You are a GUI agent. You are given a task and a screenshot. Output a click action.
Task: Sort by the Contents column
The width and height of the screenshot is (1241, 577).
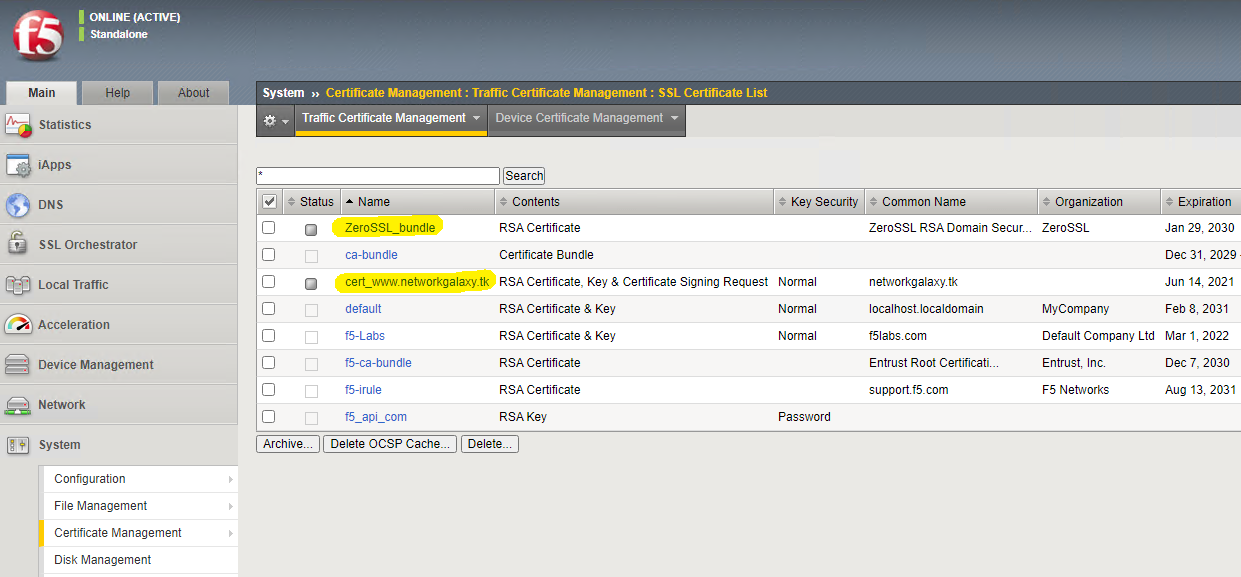536,202
